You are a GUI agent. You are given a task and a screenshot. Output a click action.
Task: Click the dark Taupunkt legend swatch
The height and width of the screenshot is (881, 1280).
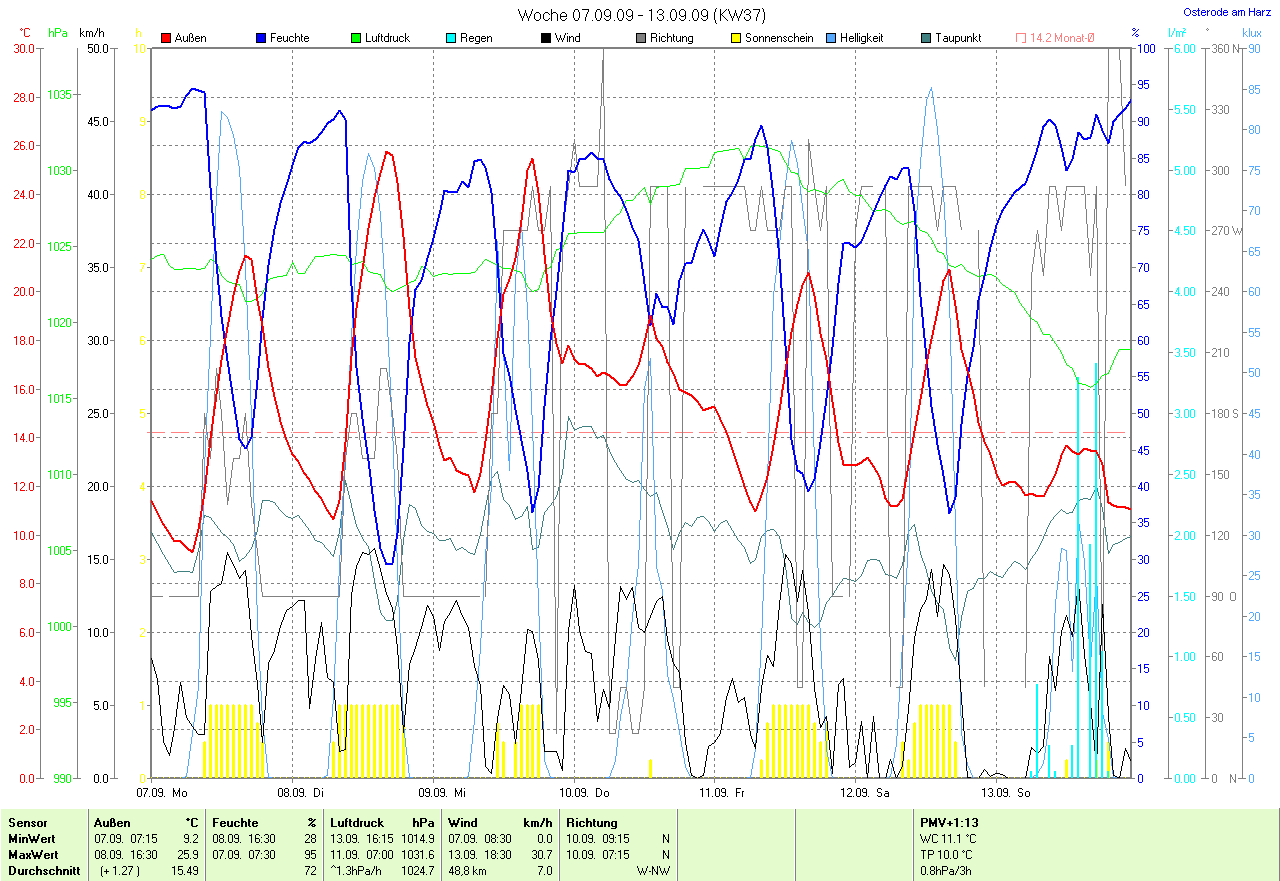(926, 38)
